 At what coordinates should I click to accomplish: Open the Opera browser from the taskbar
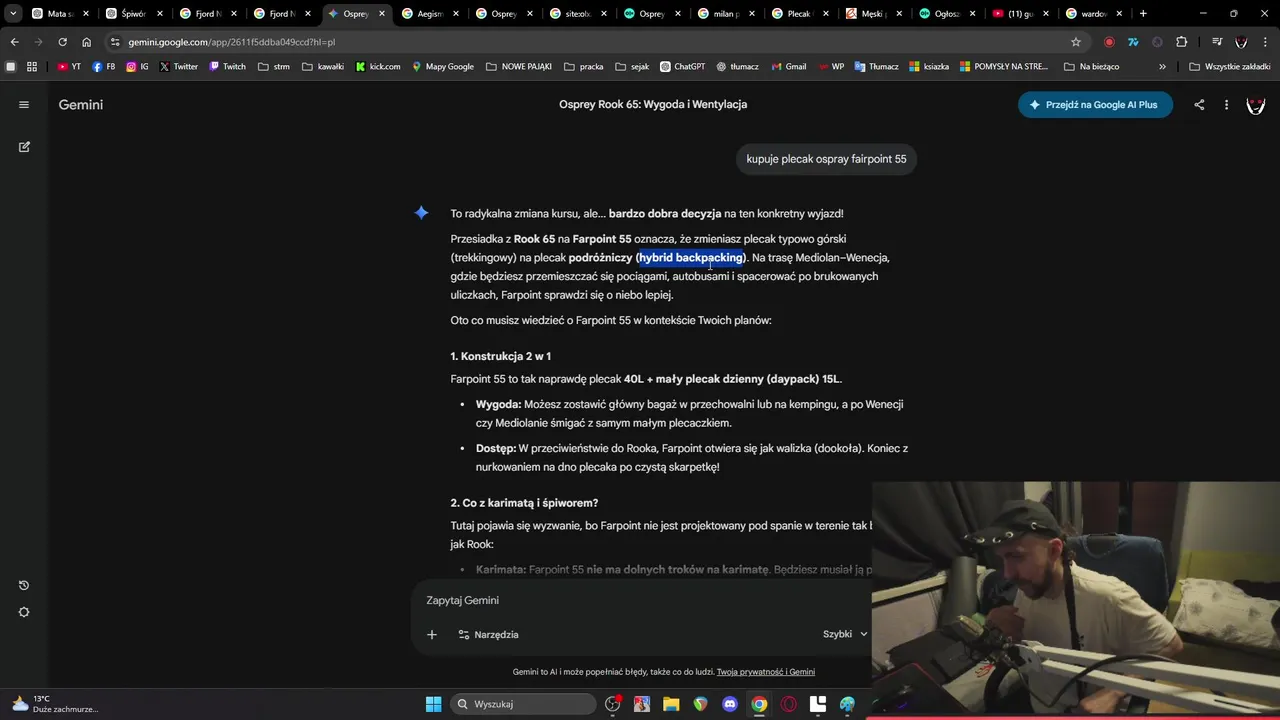tap(789, 704)
